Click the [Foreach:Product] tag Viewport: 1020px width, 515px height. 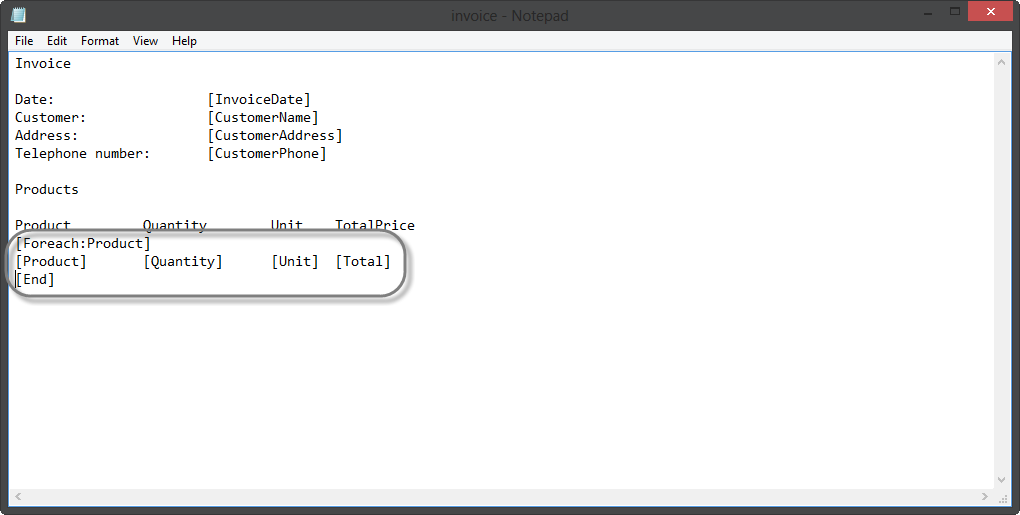coord(83,243)
